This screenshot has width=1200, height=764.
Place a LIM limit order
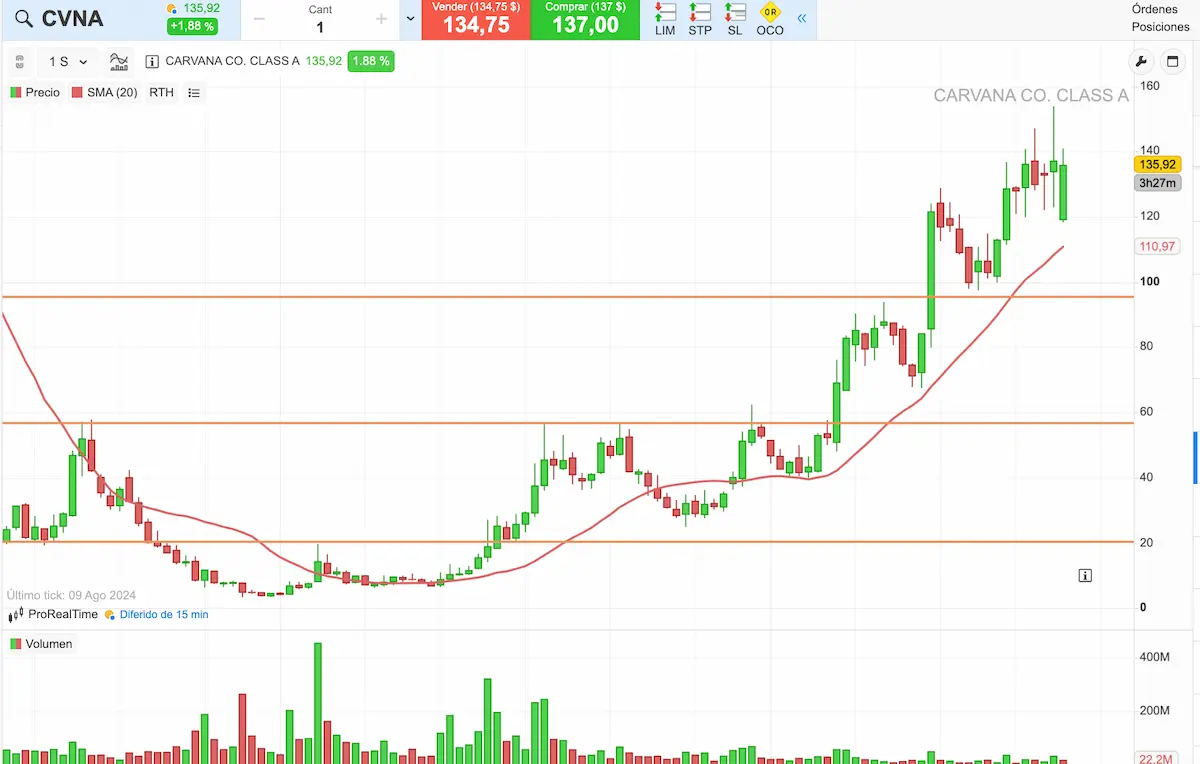pos(665,20)
